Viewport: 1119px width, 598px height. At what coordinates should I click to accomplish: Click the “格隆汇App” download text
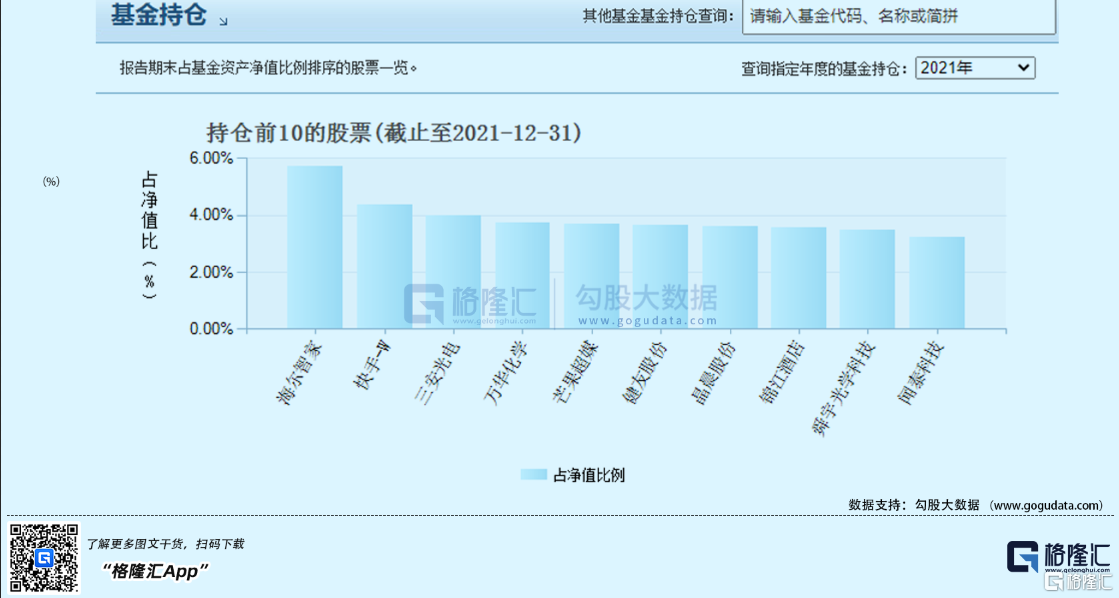pos(156,571)
